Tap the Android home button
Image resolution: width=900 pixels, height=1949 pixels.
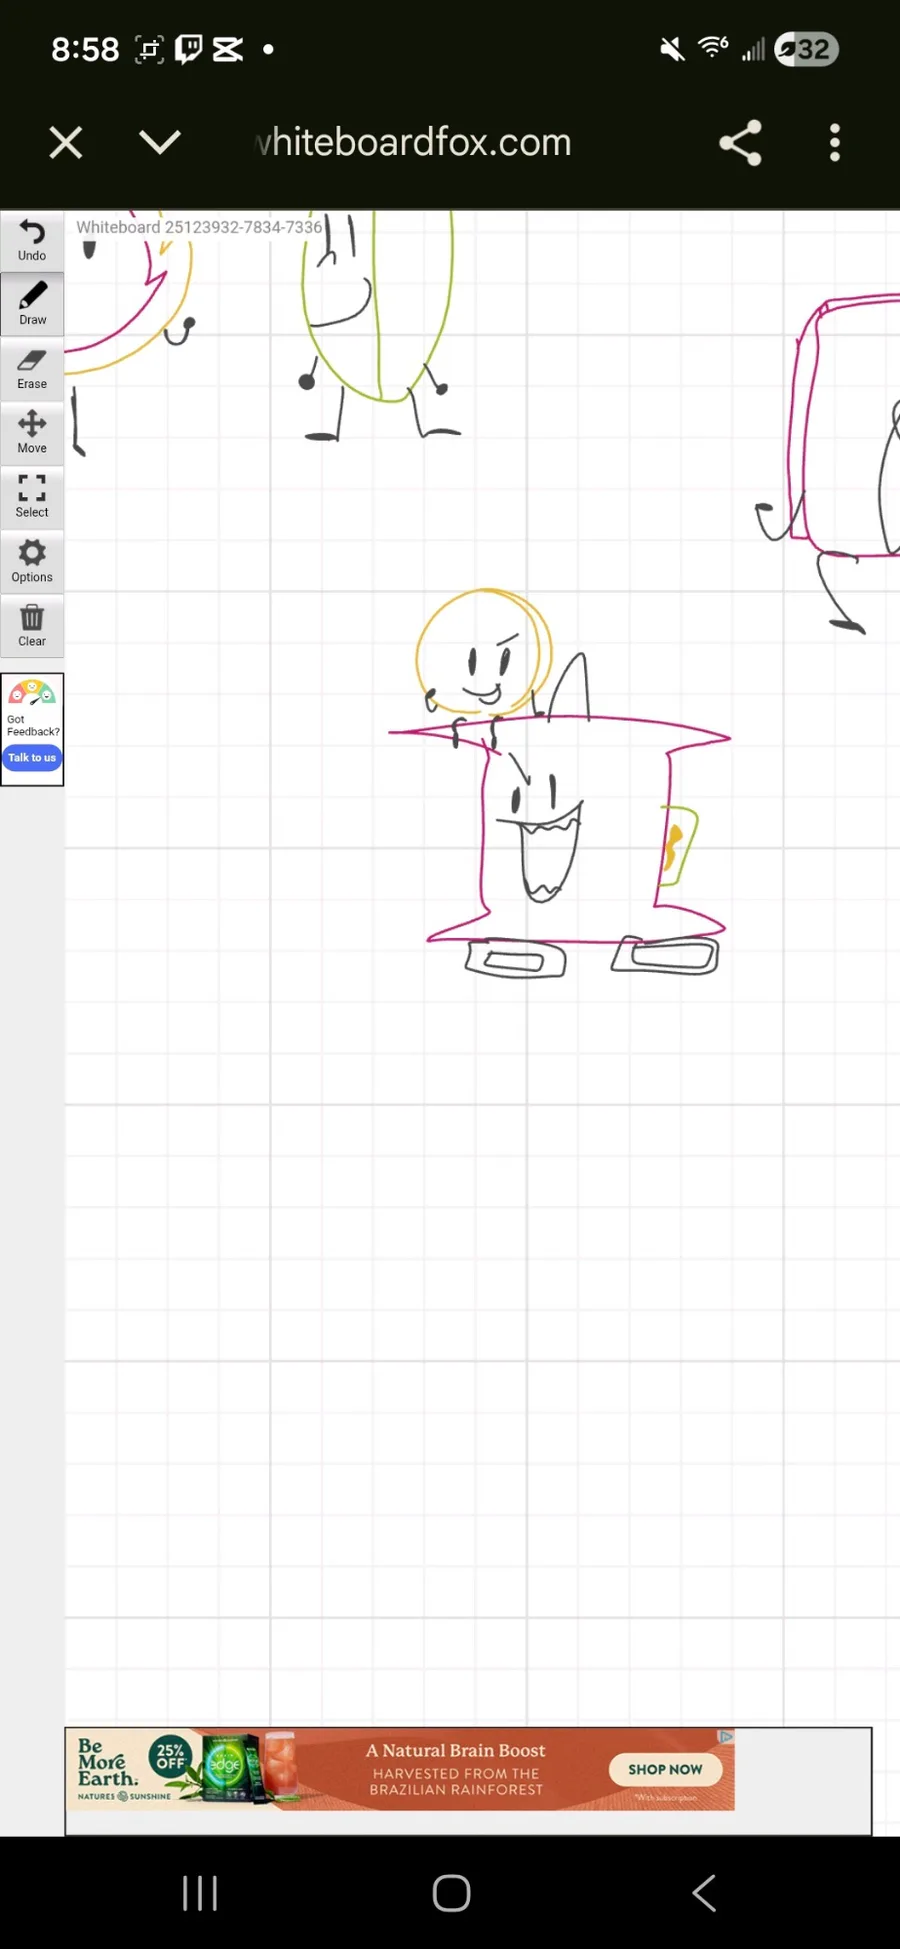451,1893
